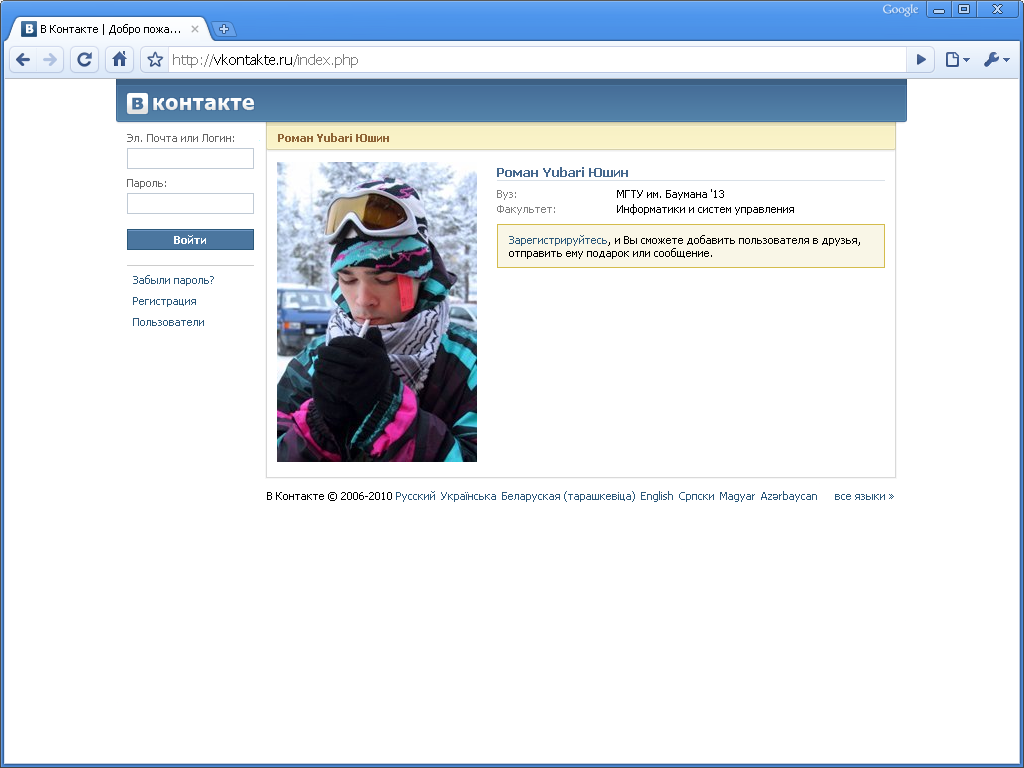
Task: Click faculty Информатики и систем управления
Action: click(705, 210)
